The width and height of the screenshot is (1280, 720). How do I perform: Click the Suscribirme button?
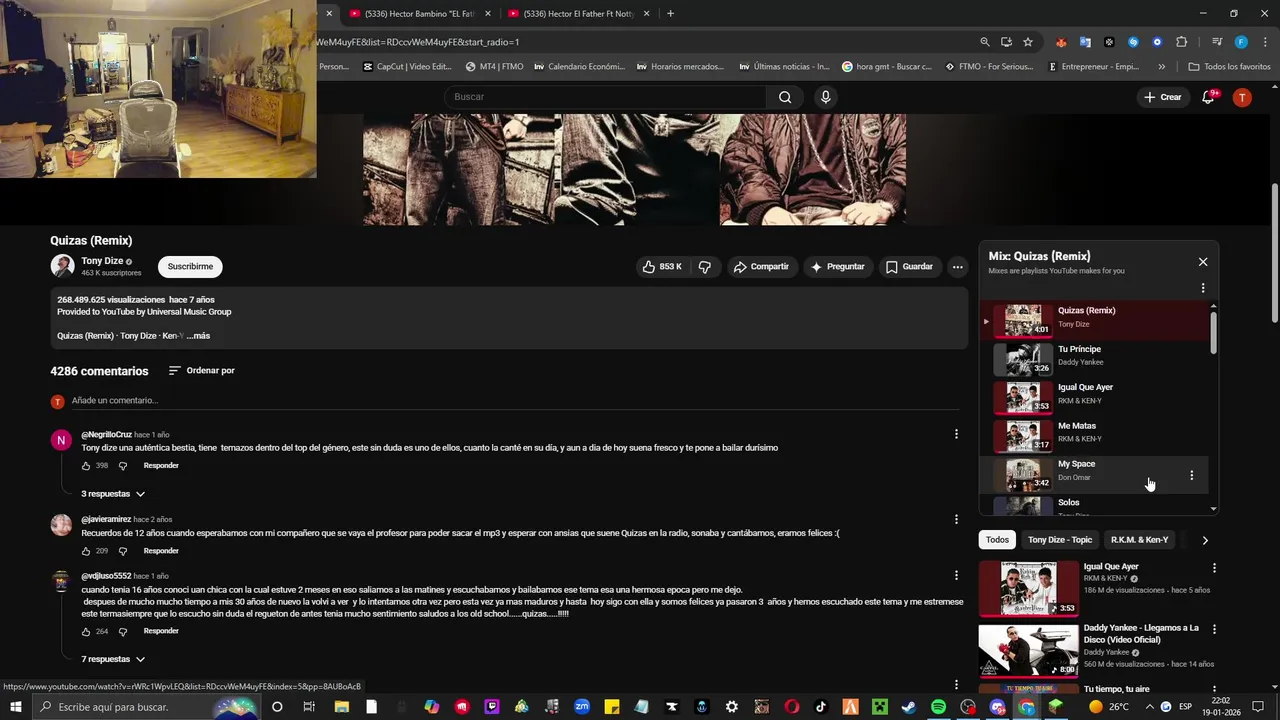[190, 267]
